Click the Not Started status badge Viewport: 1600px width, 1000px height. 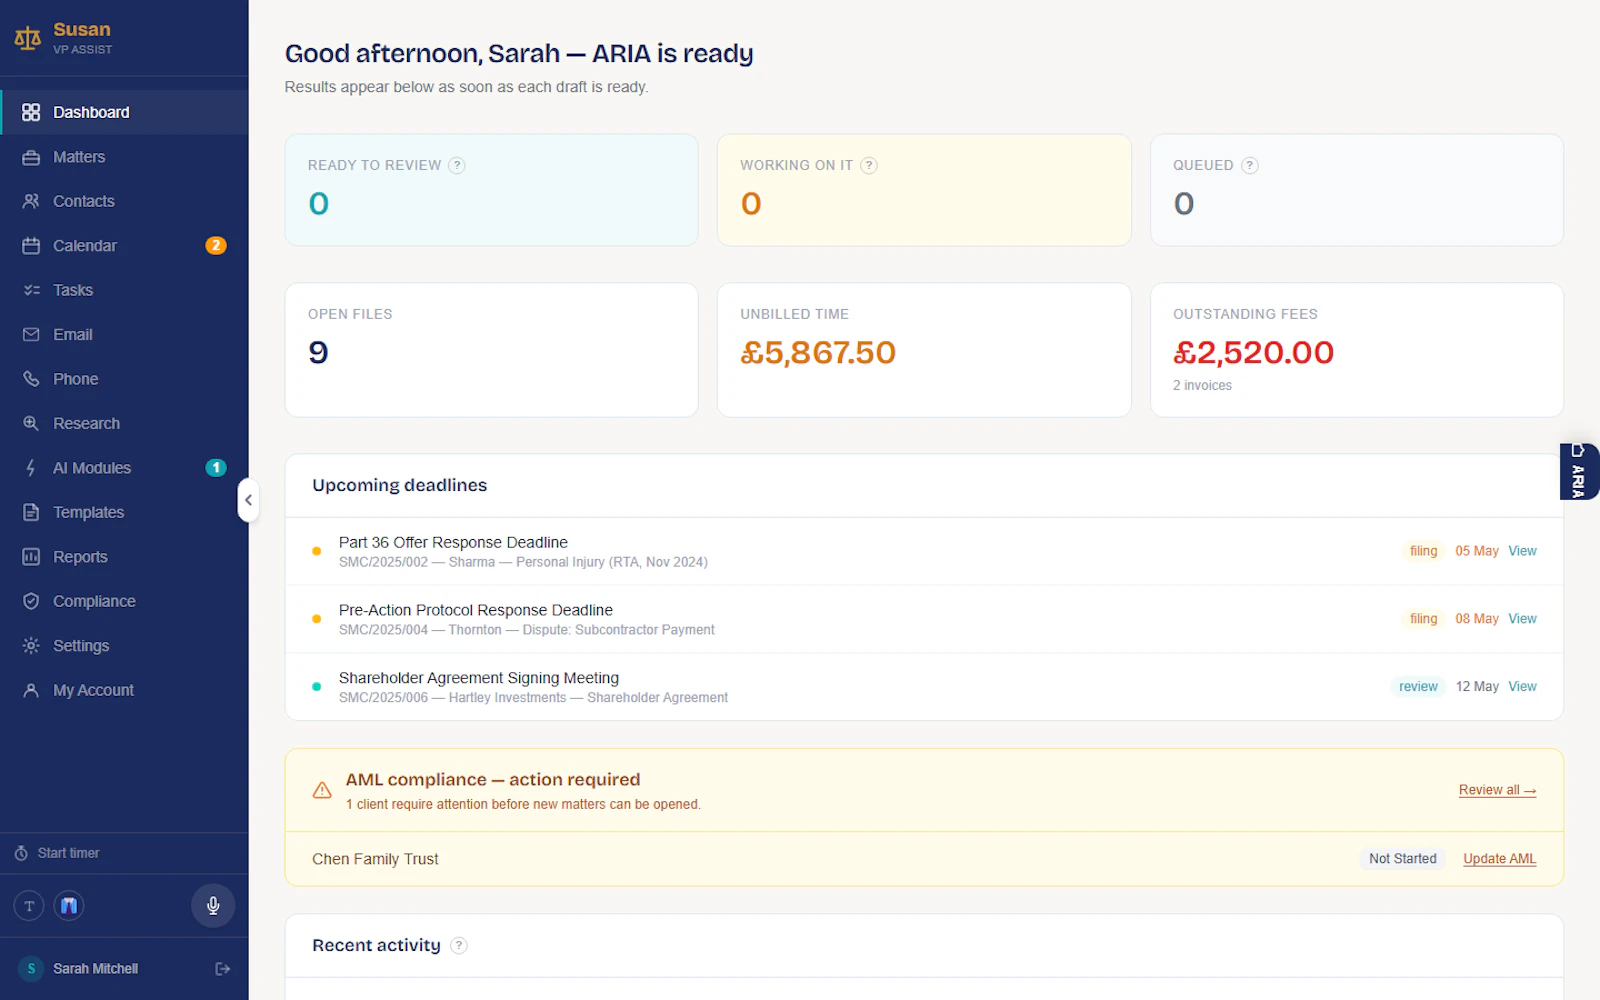[1402, 859]
